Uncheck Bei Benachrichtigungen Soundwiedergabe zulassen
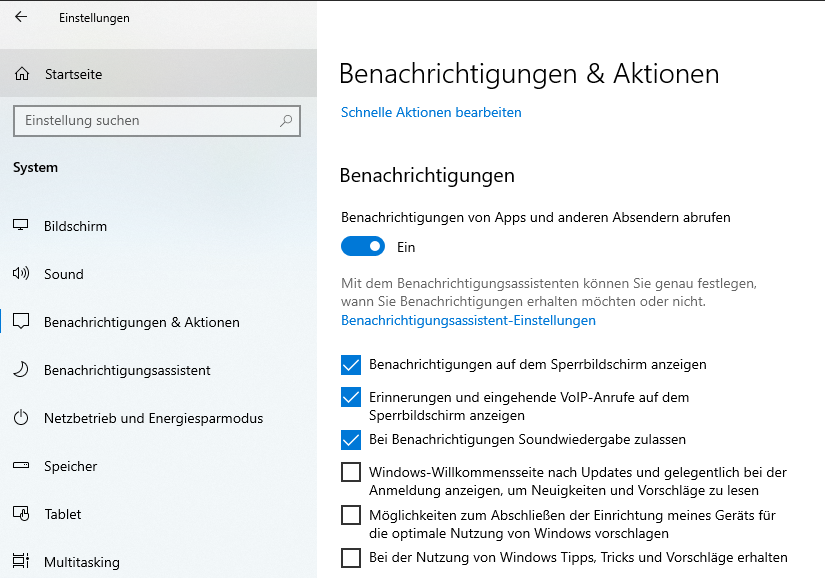The width and height of the screenshot is (825, 578). pos(351,440)
